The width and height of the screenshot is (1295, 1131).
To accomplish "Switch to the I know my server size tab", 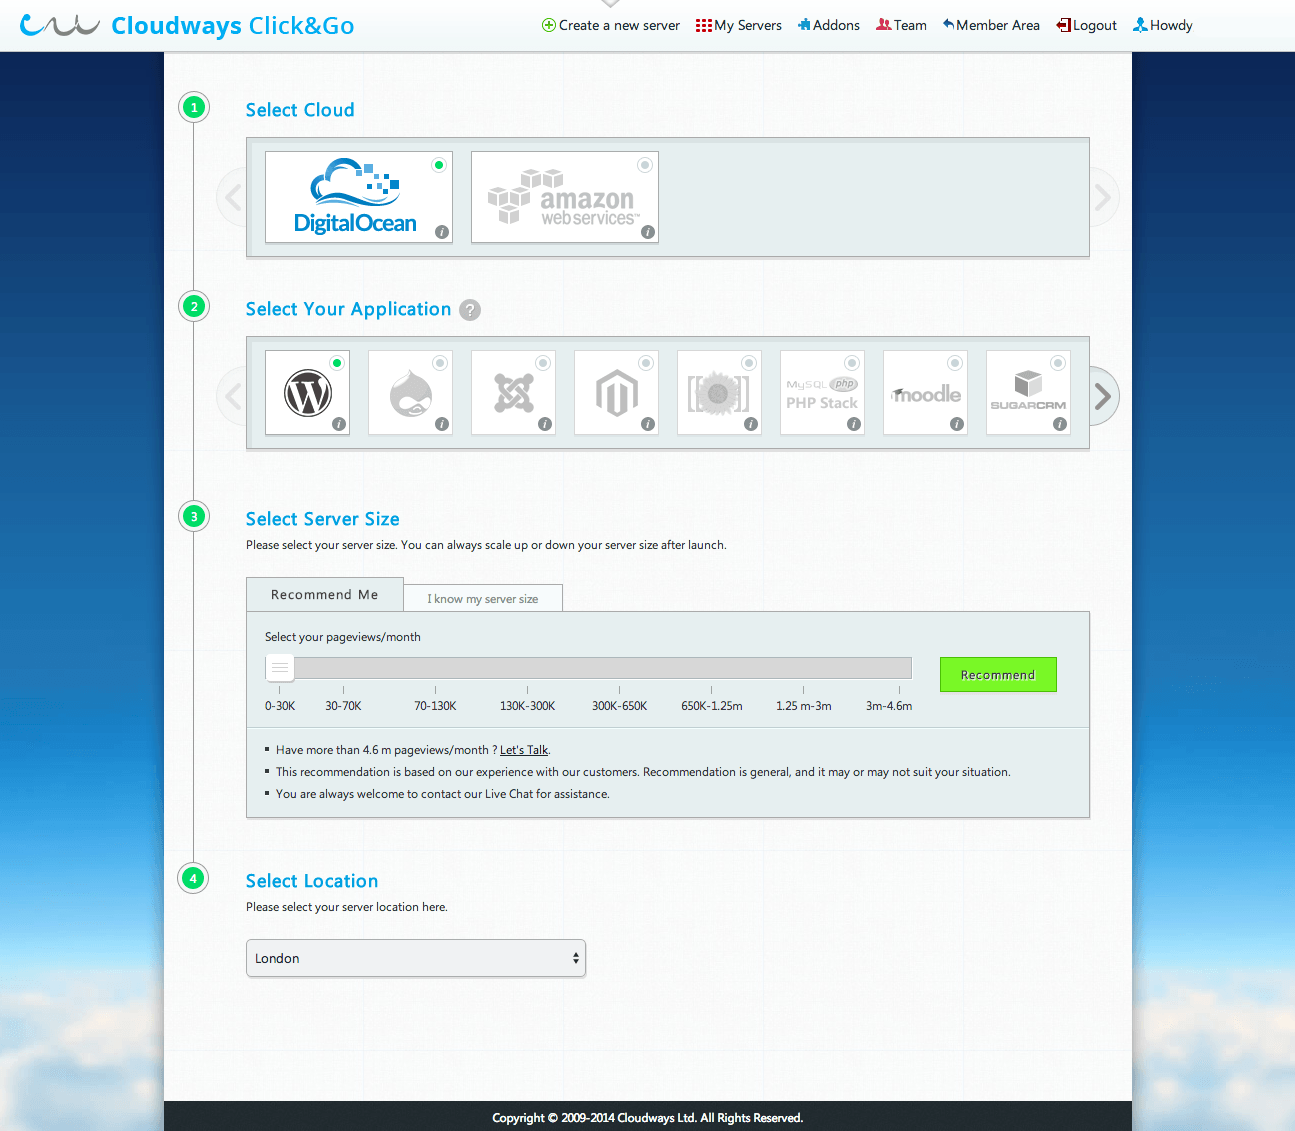I will pyautogui.click(x=483, y=597).
